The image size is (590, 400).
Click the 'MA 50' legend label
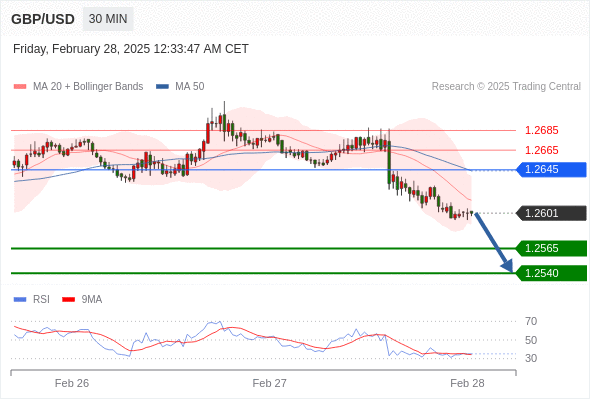(190, 87)
